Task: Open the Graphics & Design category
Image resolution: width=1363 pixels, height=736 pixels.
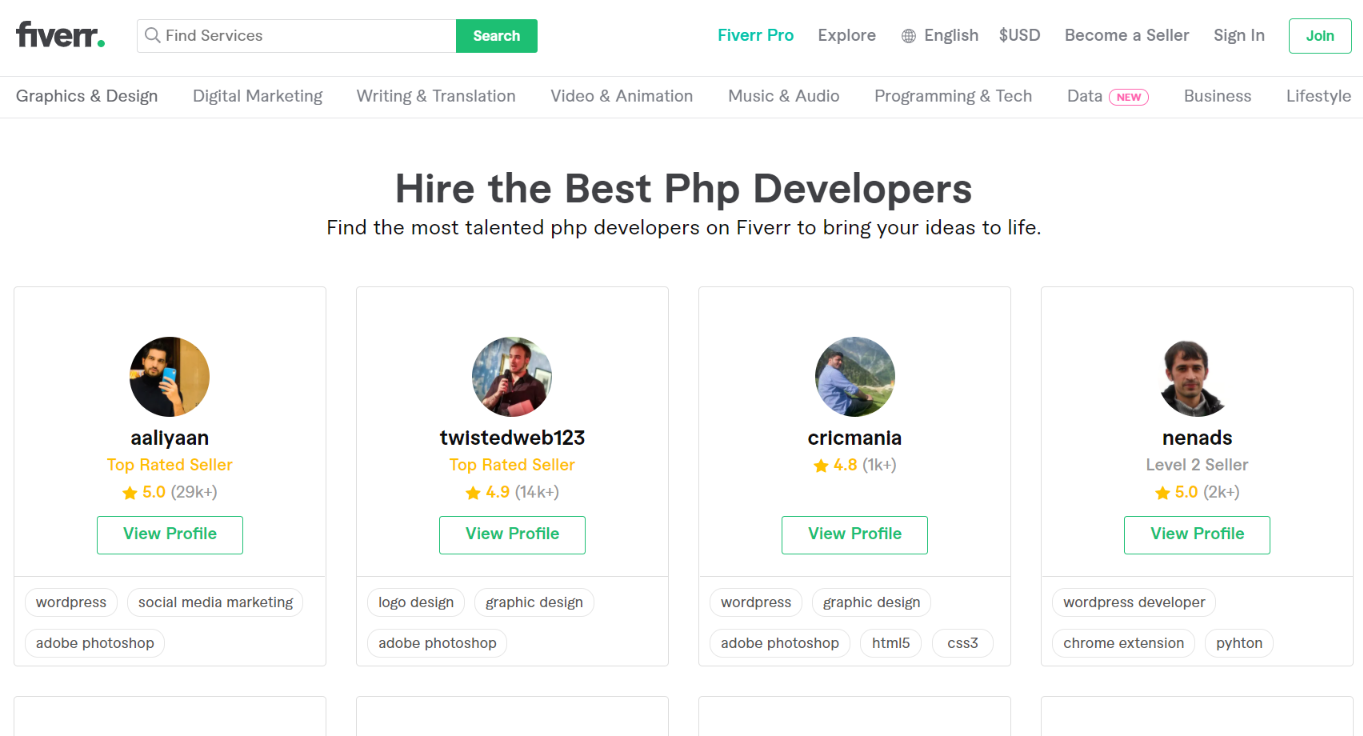Action: point(87,96)
